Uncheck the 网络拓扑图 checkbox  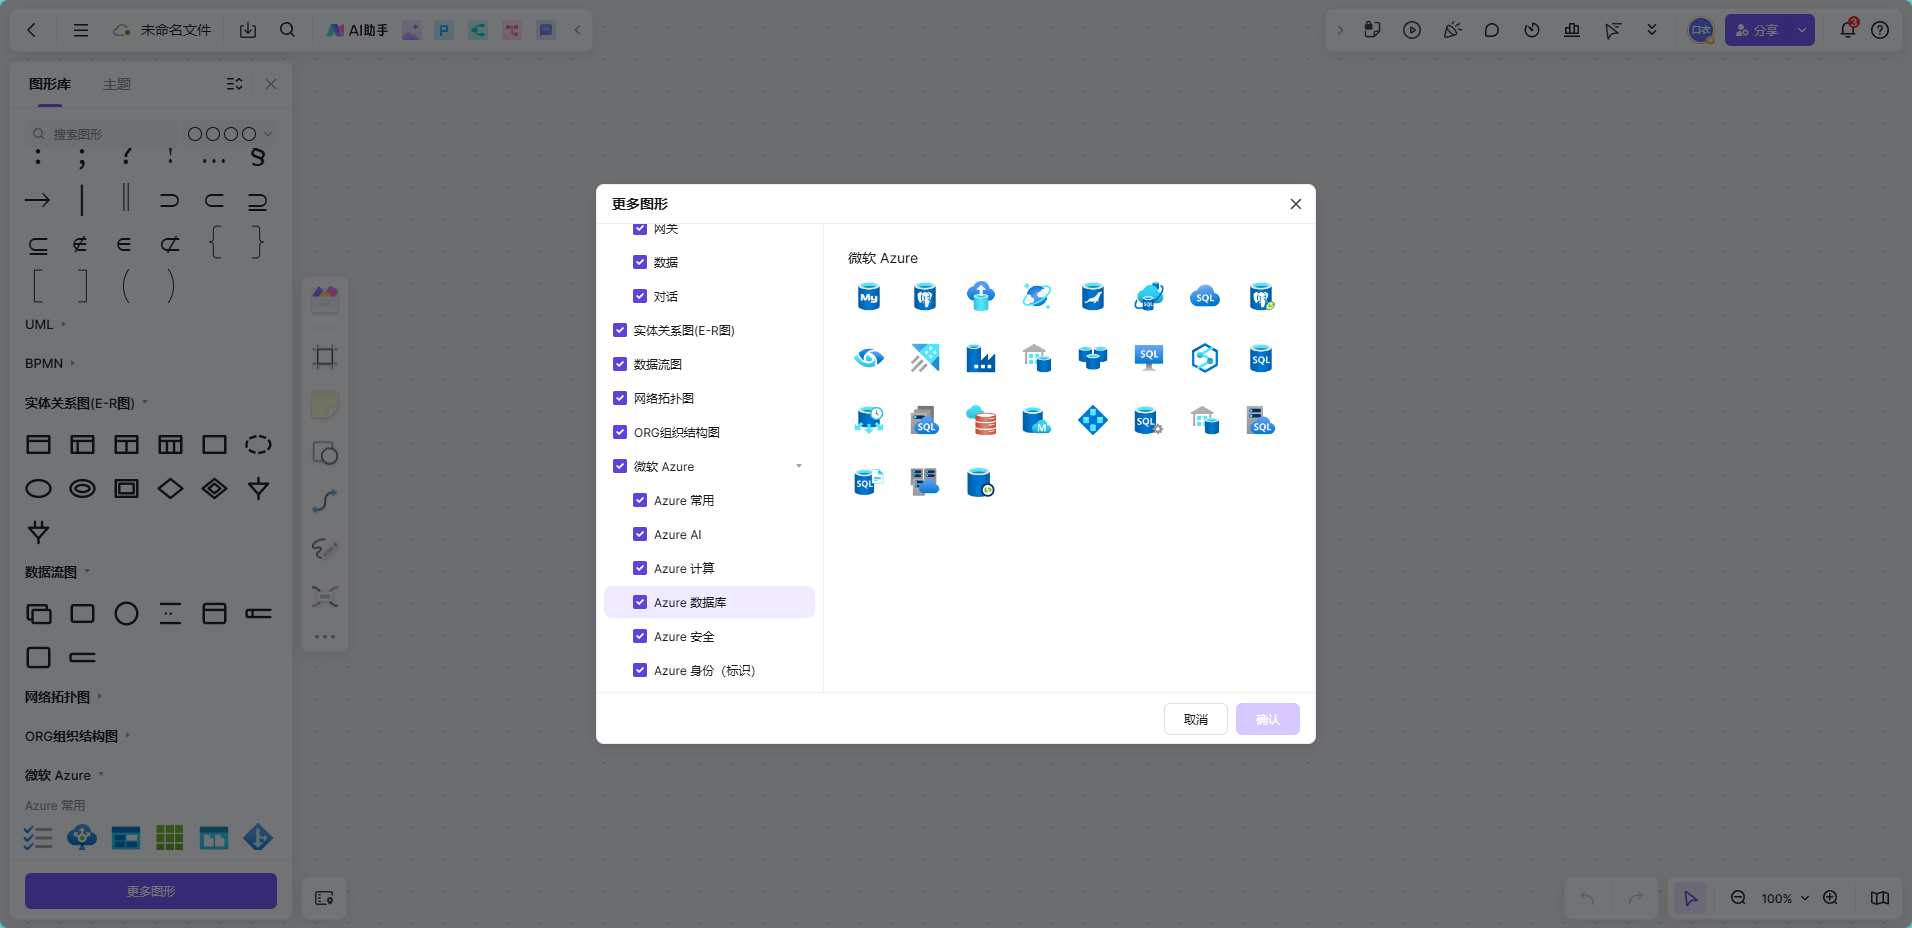(x=620, y=398)
